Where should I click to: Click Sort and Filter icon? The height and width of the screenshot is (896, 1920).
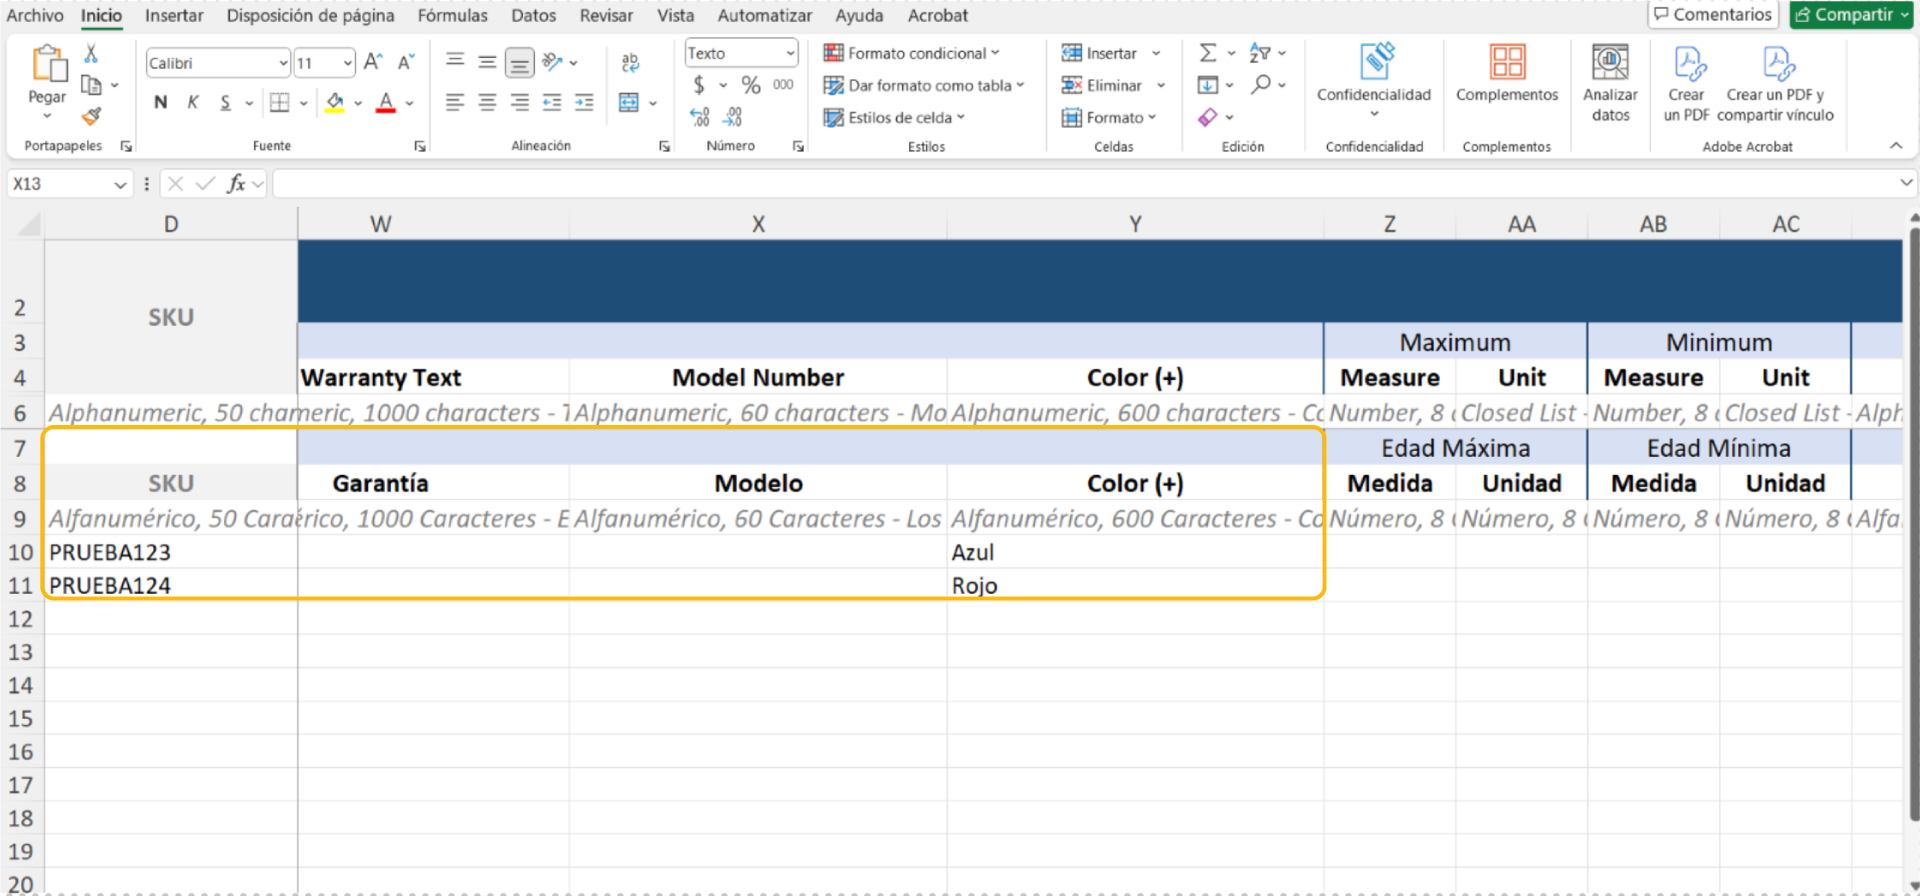(x=1260, y=53)
